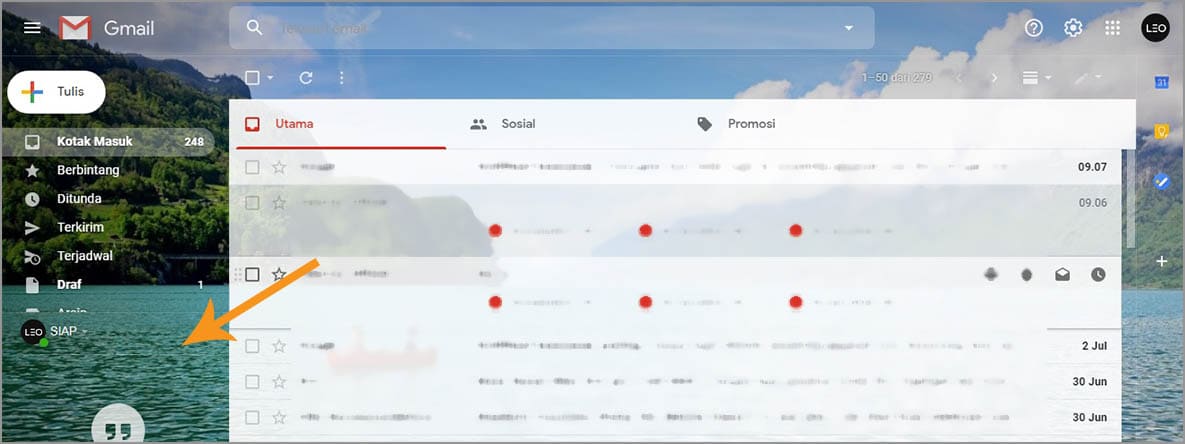Click the Terjadwal scheduled-send icon in sidebar
1185x444 pixels.
pyautogui.click(x=32, y=257)
